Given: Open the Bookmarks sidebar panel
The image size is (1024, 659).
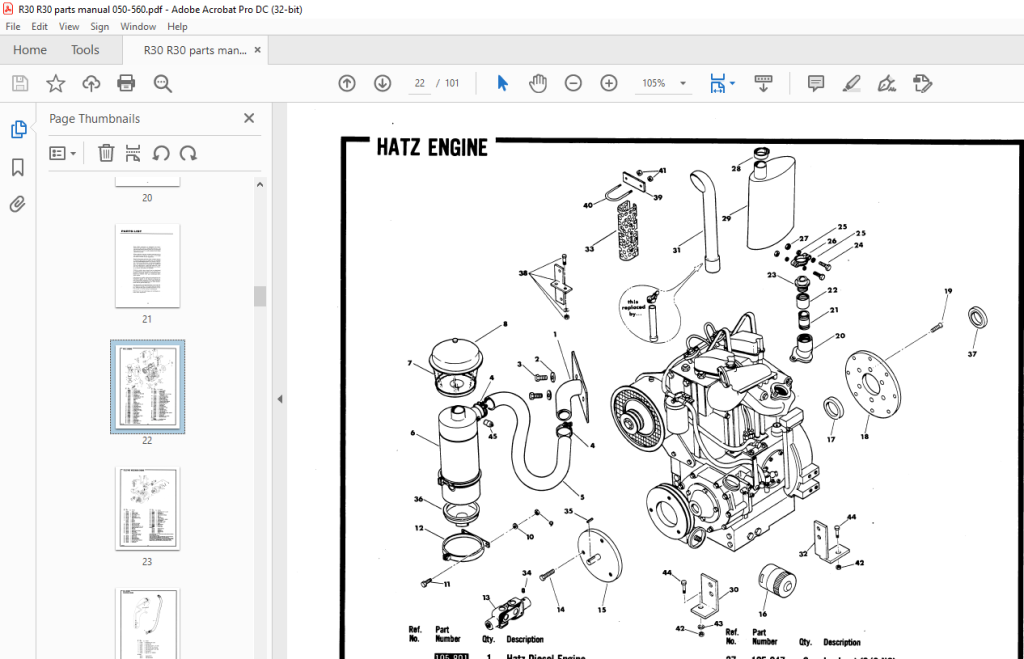Looking at the screenshot, I should 18,167.
